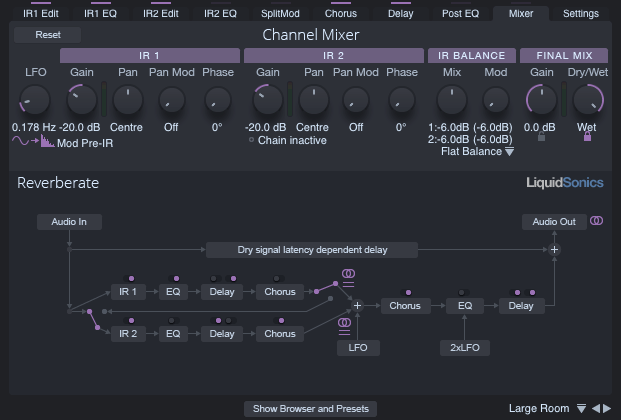Toggle the enable dot above IR 1 chain EQ
This screenshot has height=420, width=621.
pyautogui.click(x=176, y=279)
